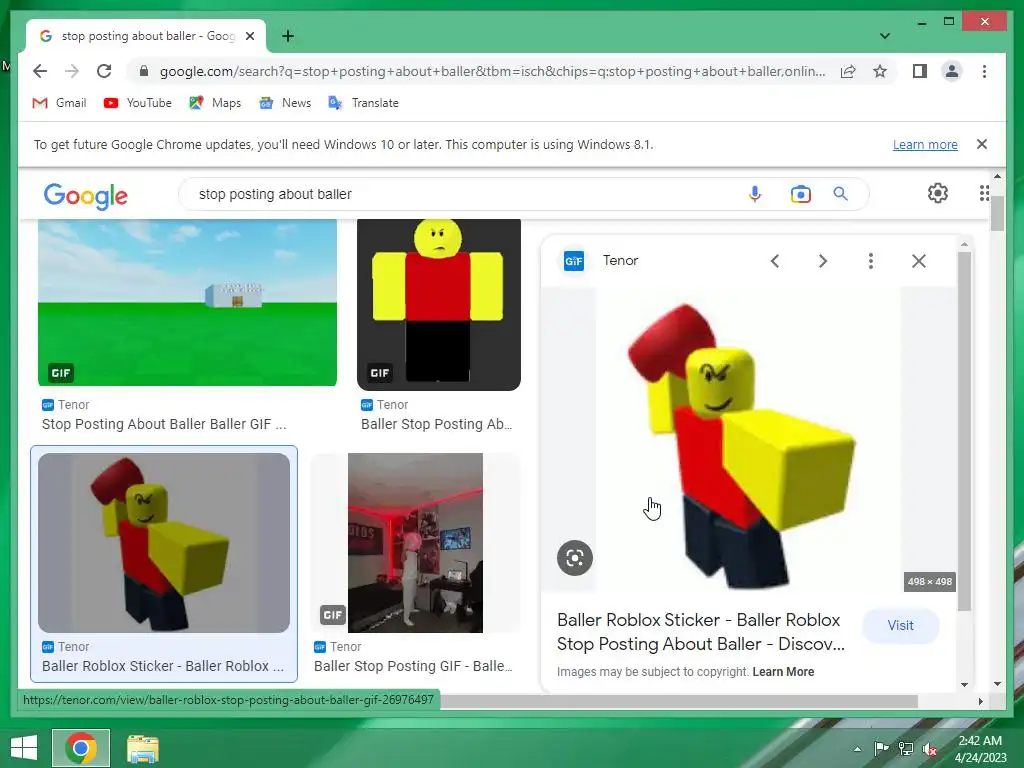This screenshot has width=1024, height=768.
Task: Open News bookmark
Action: tap(285, 103)
